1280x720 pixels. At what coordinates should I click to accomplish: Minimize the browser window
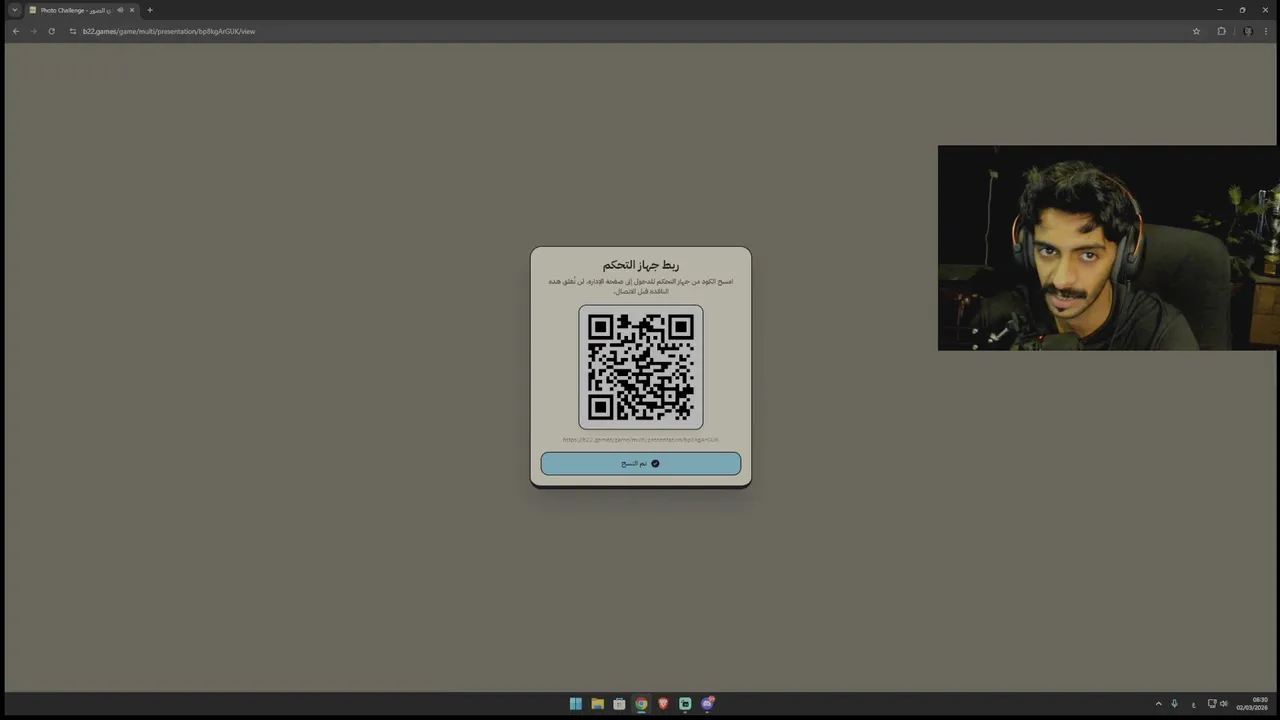(x=1220, y=10)
